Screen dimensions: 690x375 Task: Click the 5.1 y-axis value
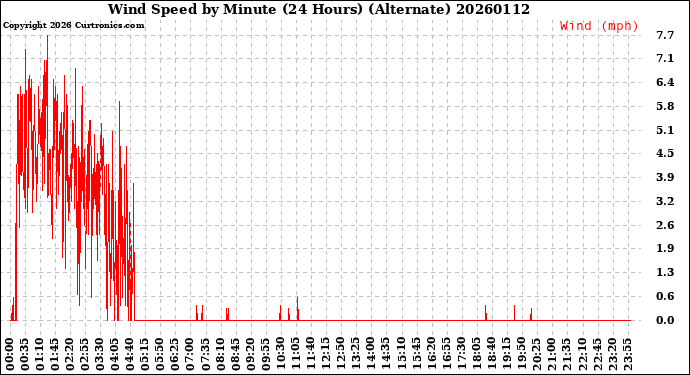coord(665,130)
